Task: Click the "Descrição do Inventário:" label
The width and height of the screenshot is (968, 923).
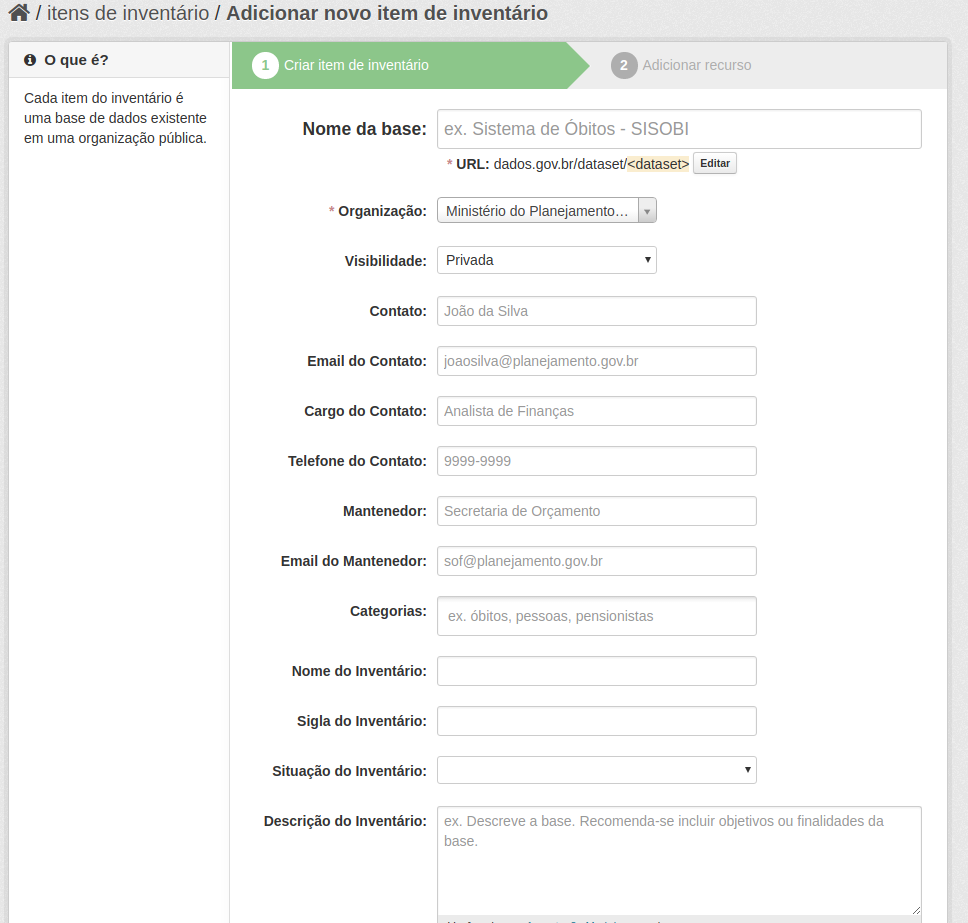Action: coord(345,821)
